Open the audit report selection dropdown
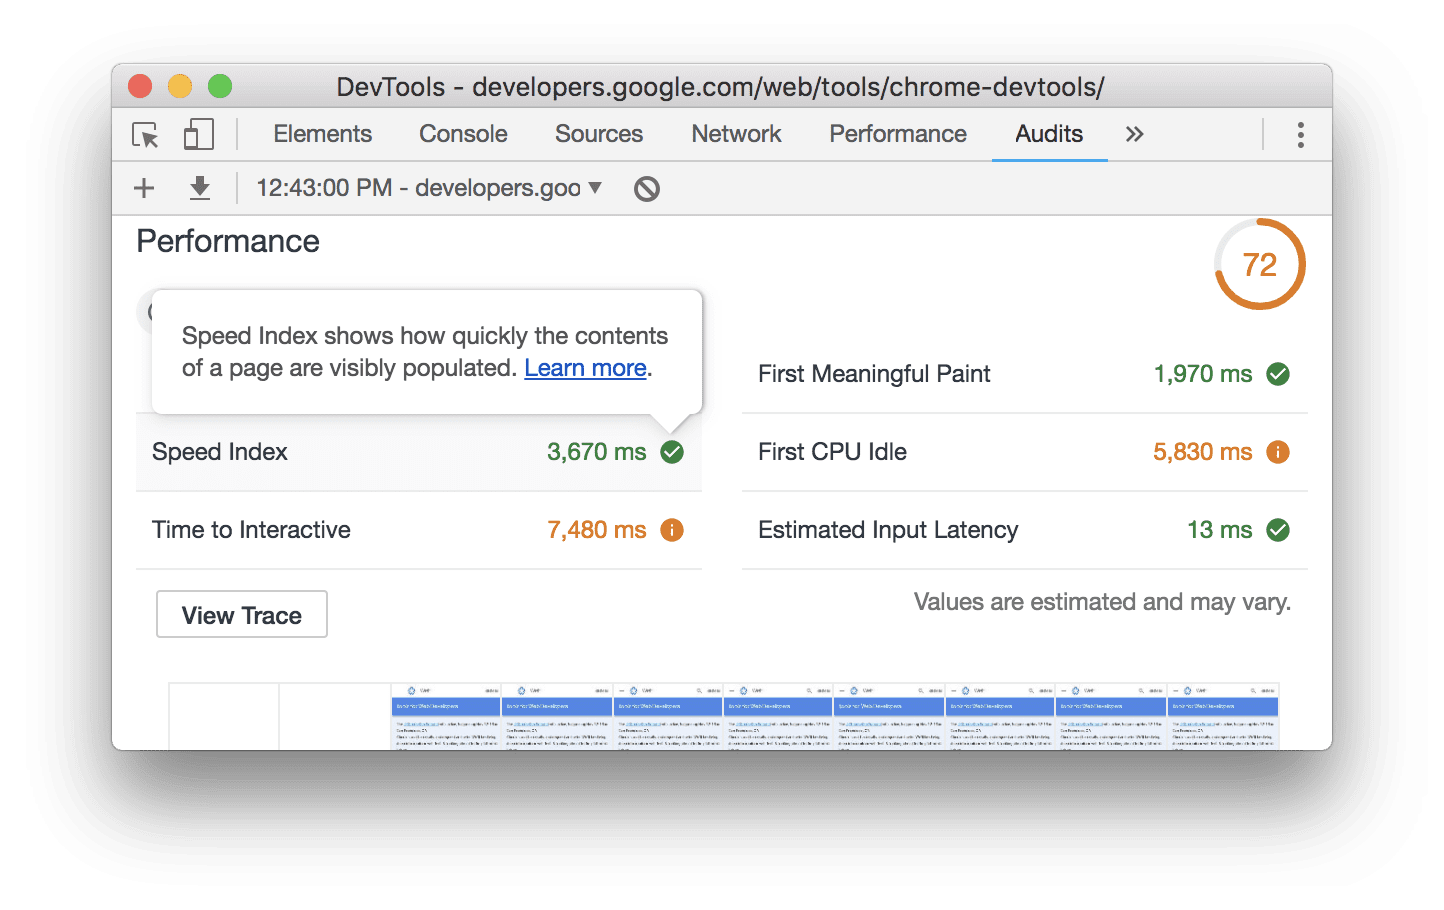Viewport: 1444px width, 910px height. pyautogui.click(x=429, y=188)
